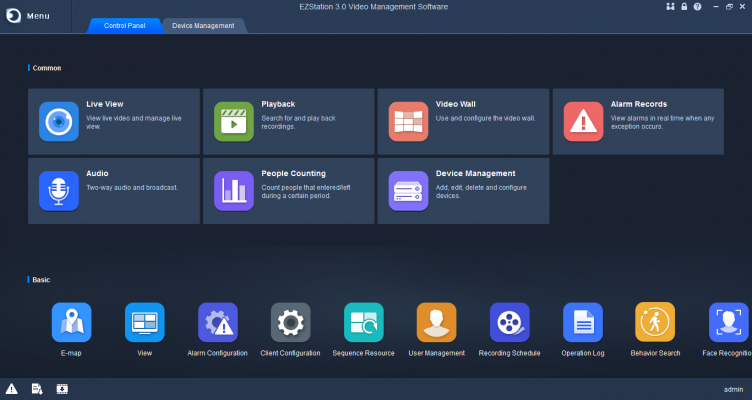Click 'Use and configure the video wall' text

pos(486,118)
